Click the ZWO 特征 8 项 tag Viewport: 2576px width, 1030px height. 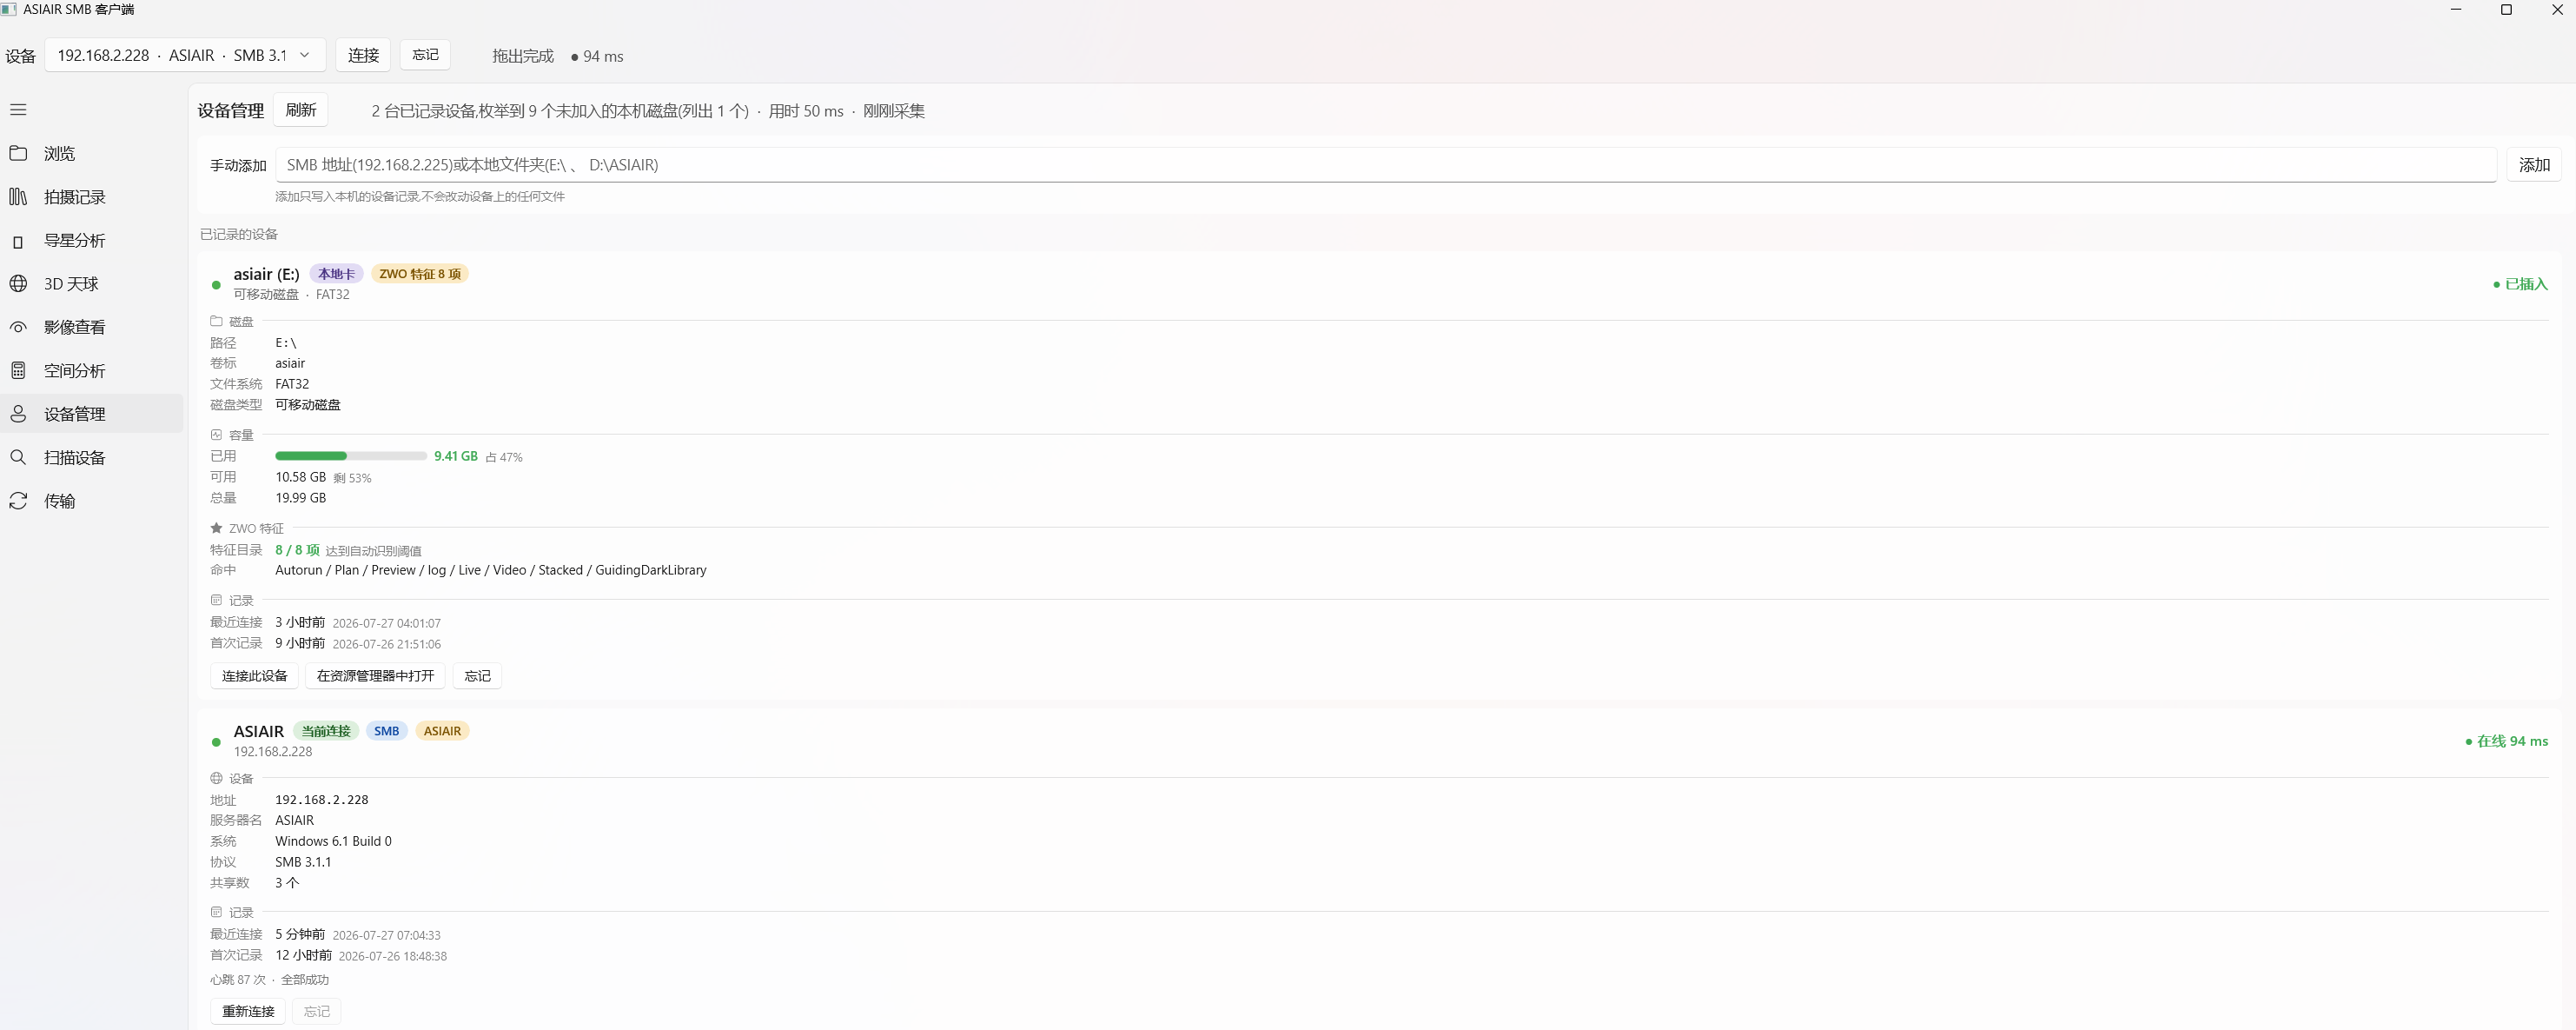click(420, 274)
